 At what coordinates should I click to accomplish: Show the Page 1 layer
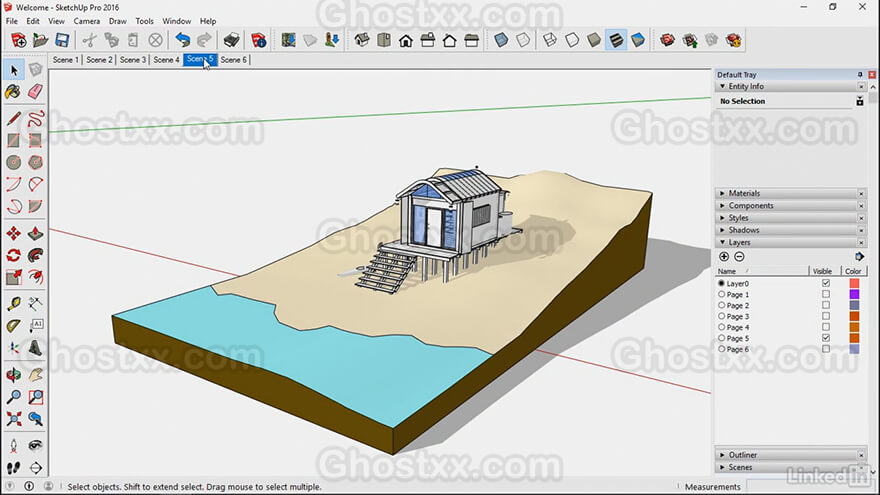[826, 294]
